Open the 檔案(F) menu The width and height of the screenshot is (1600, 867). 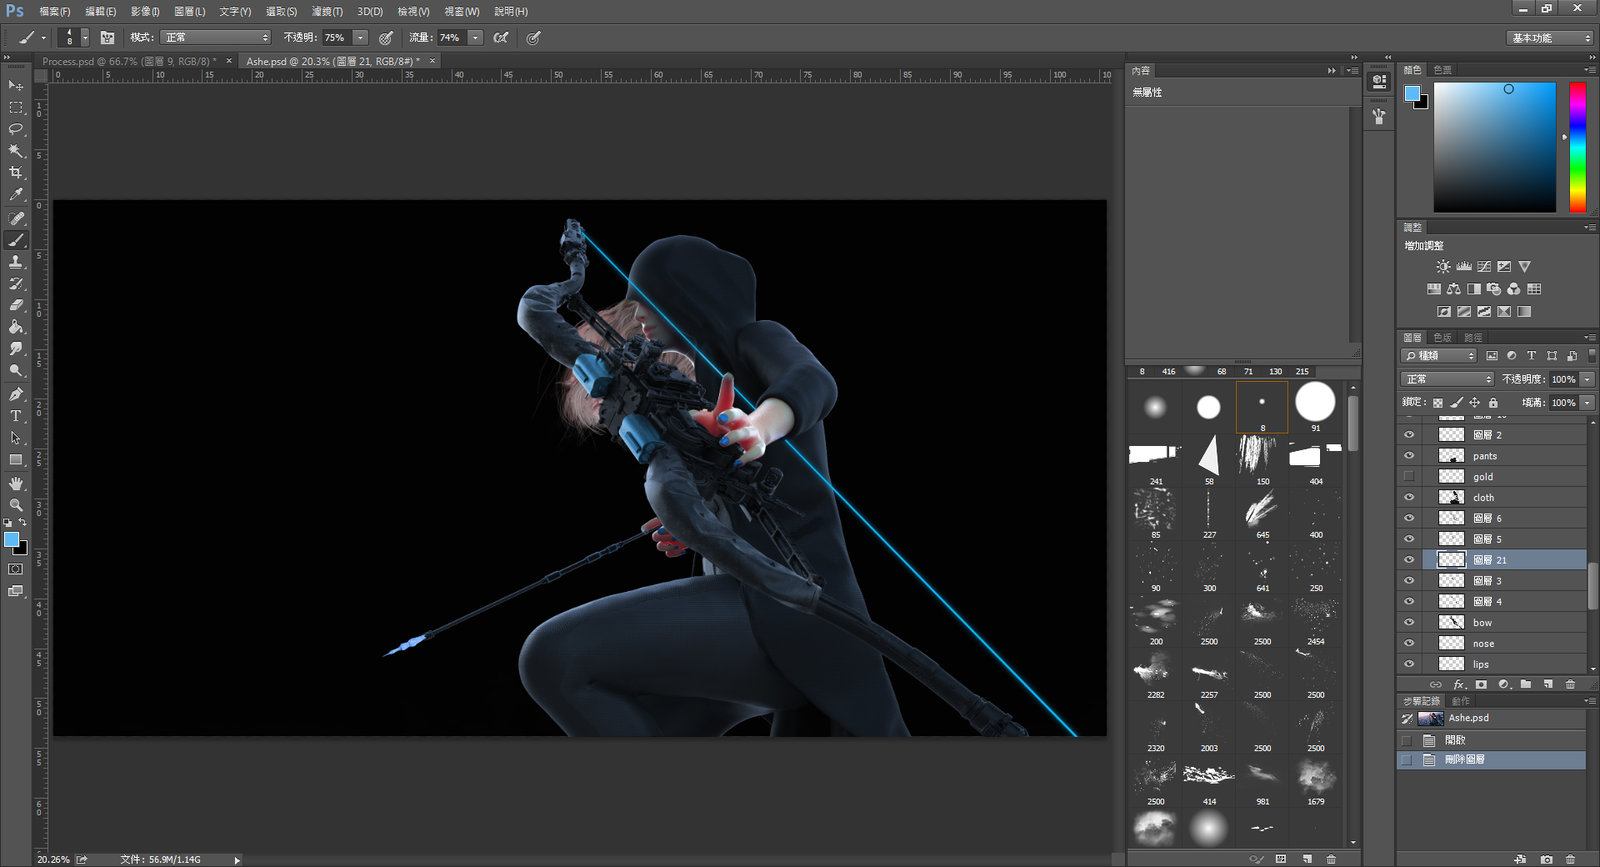point(55,11)
